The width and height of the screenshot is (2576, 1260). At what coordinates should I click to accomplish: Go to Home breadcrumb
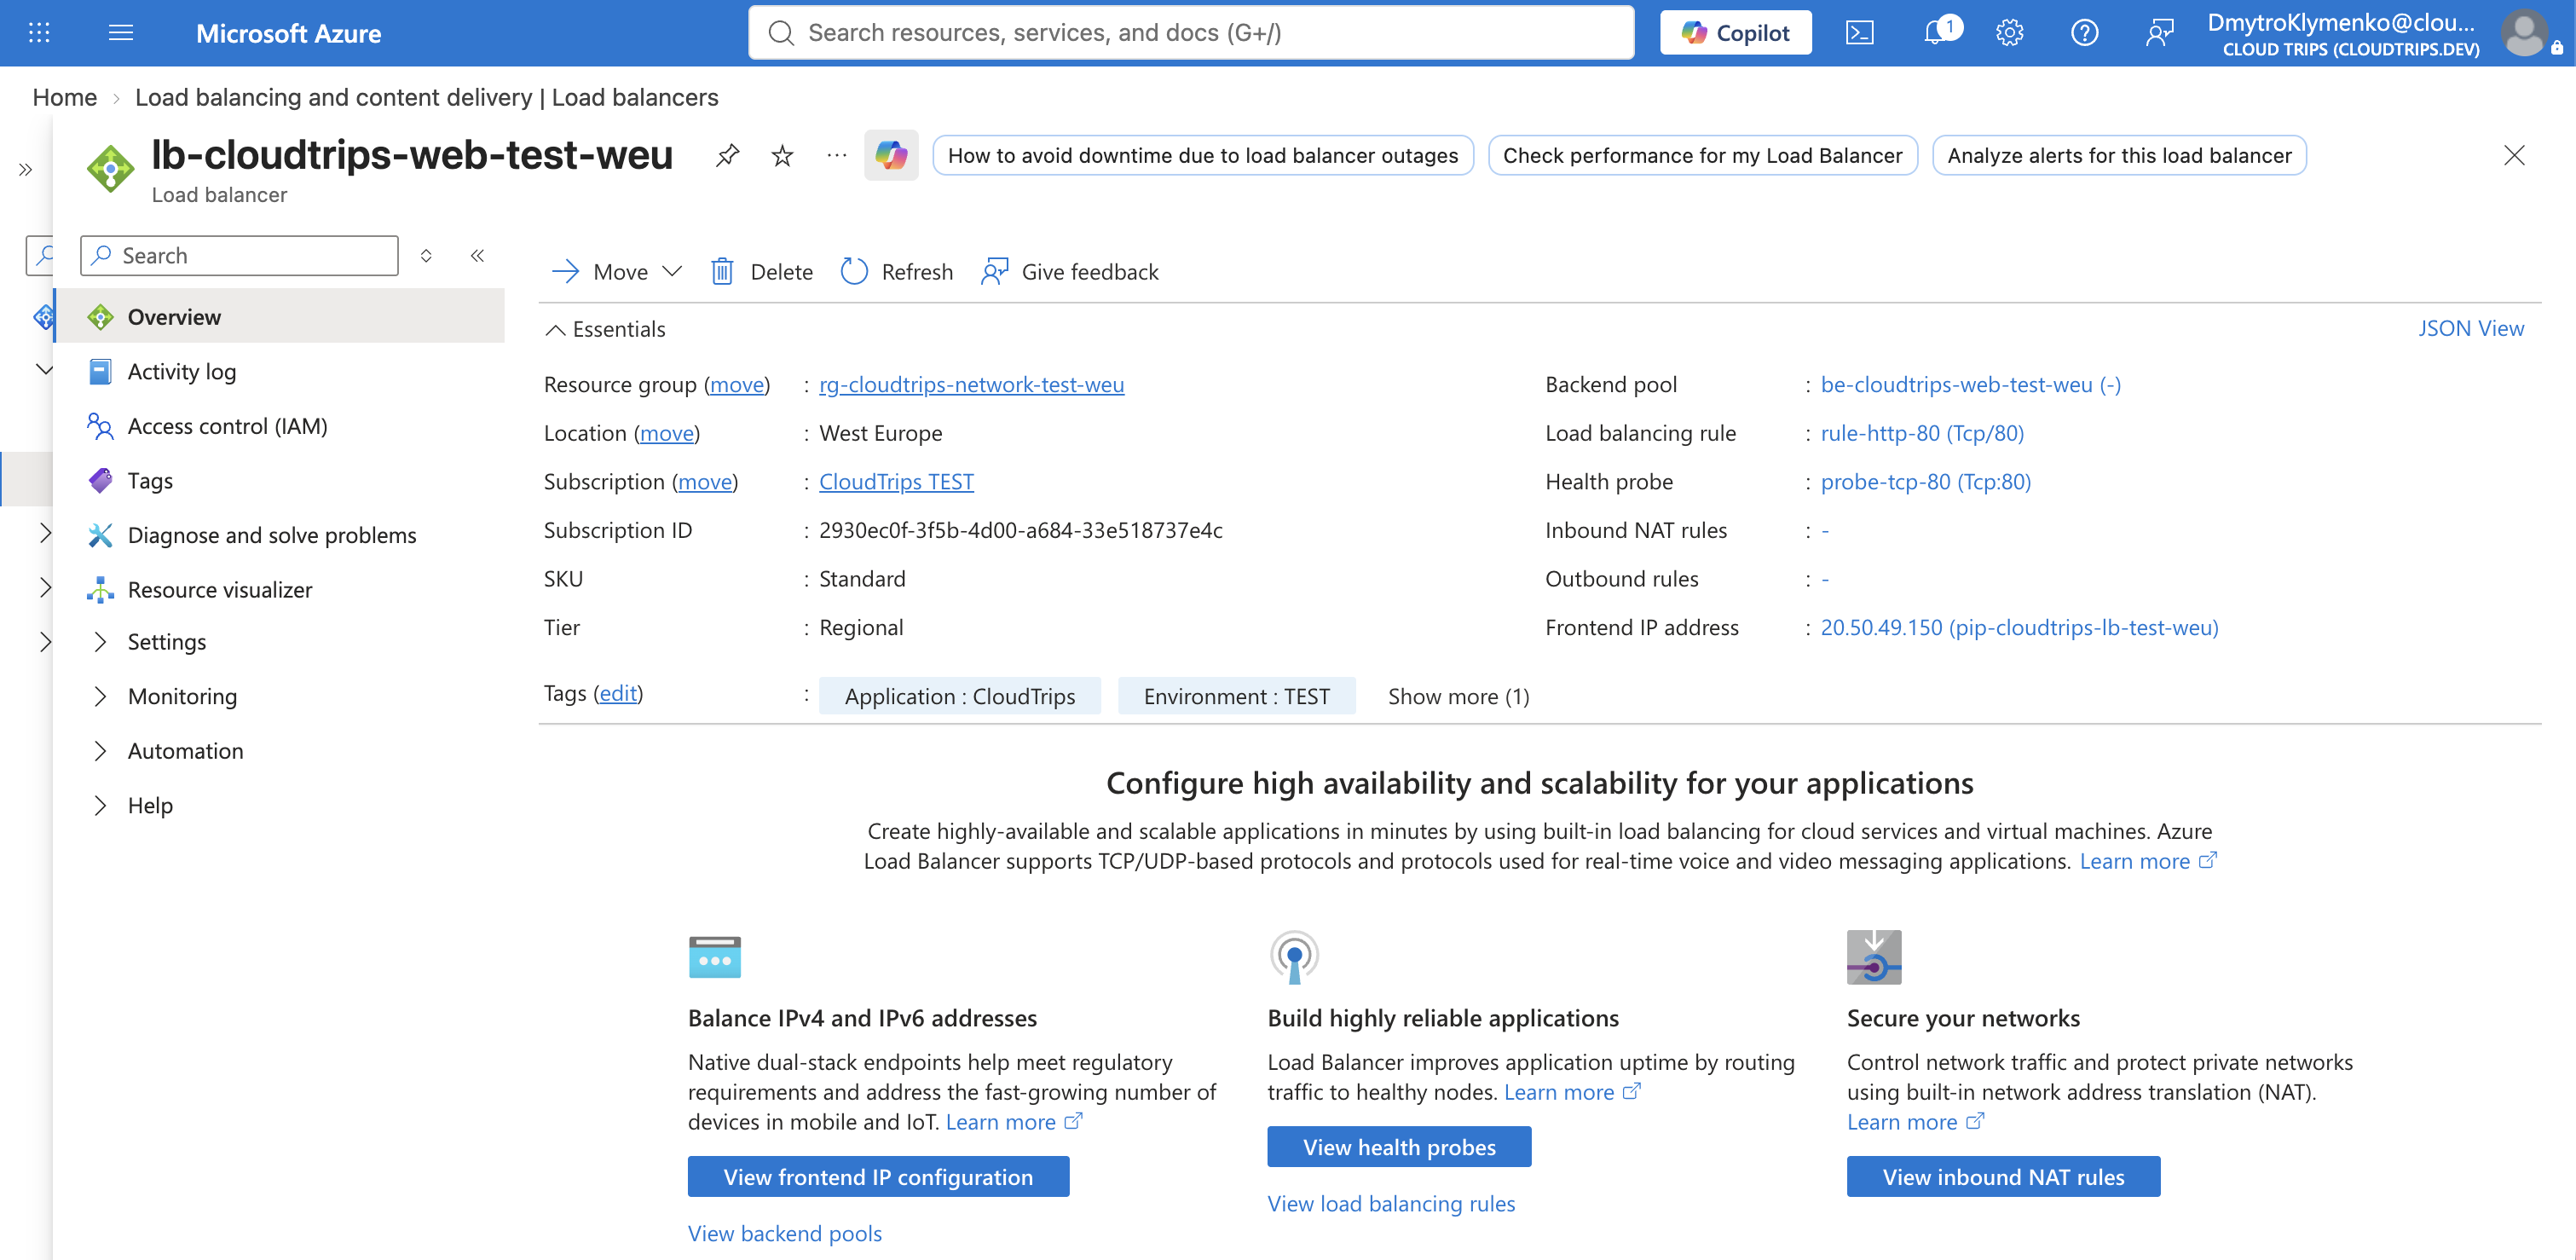tap(65, 97)
